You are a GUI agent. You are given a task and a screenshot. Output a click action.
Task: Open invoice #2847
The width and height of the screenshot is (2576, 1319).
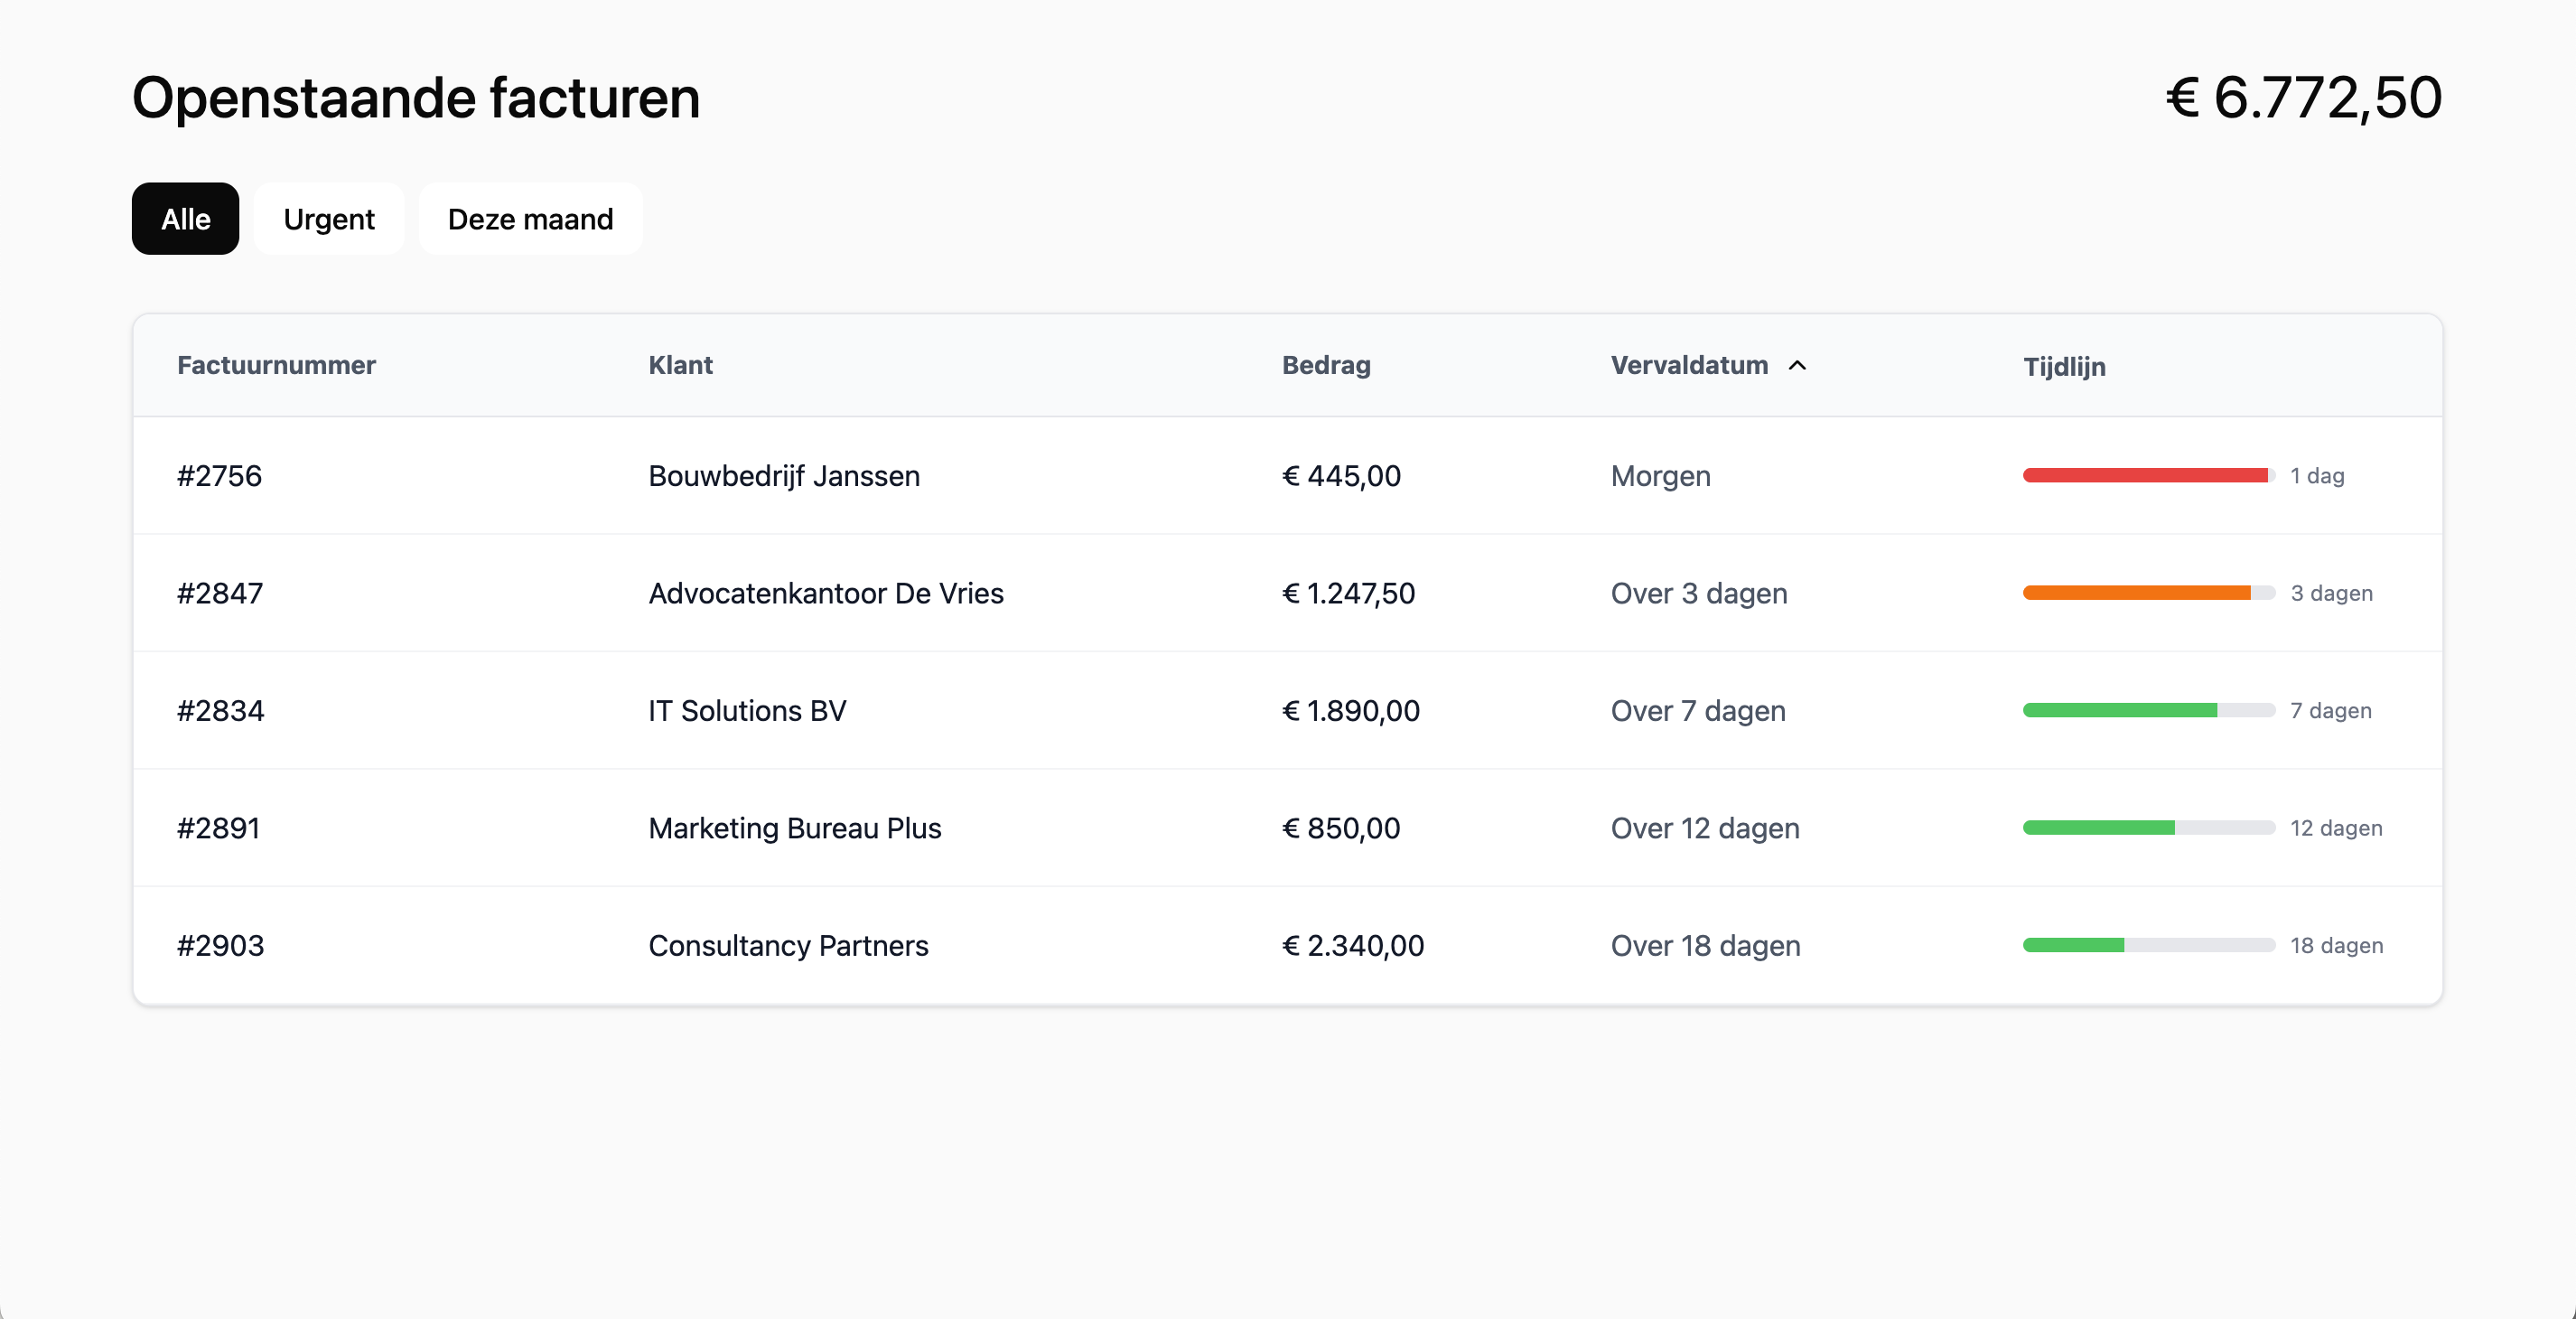click(x=220, y=594)
